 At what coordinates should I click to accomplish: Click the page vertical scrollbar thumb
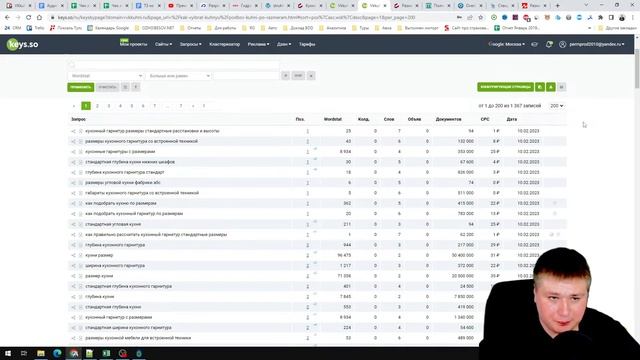(x=637, y=69)
